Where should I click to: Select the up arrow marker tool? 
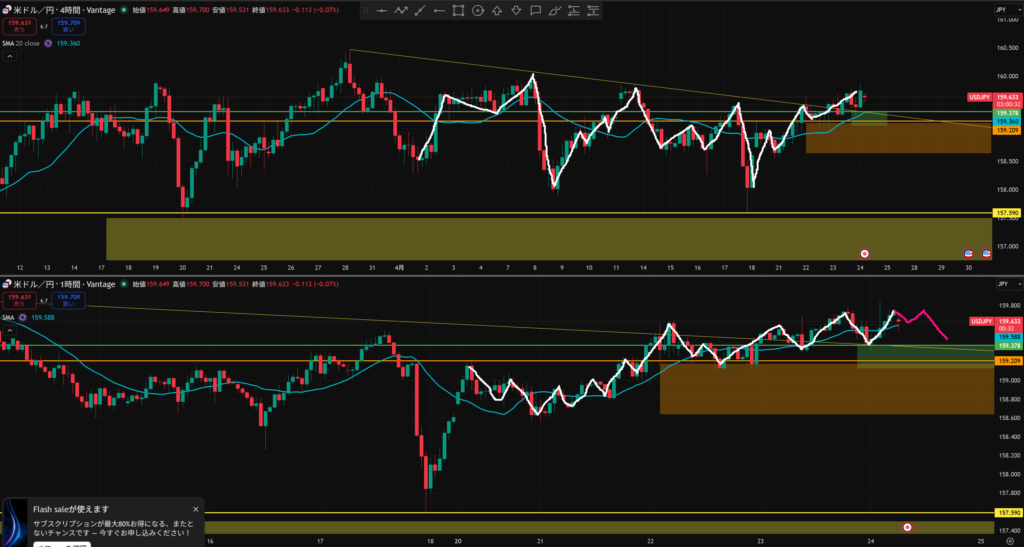(497, 11)
